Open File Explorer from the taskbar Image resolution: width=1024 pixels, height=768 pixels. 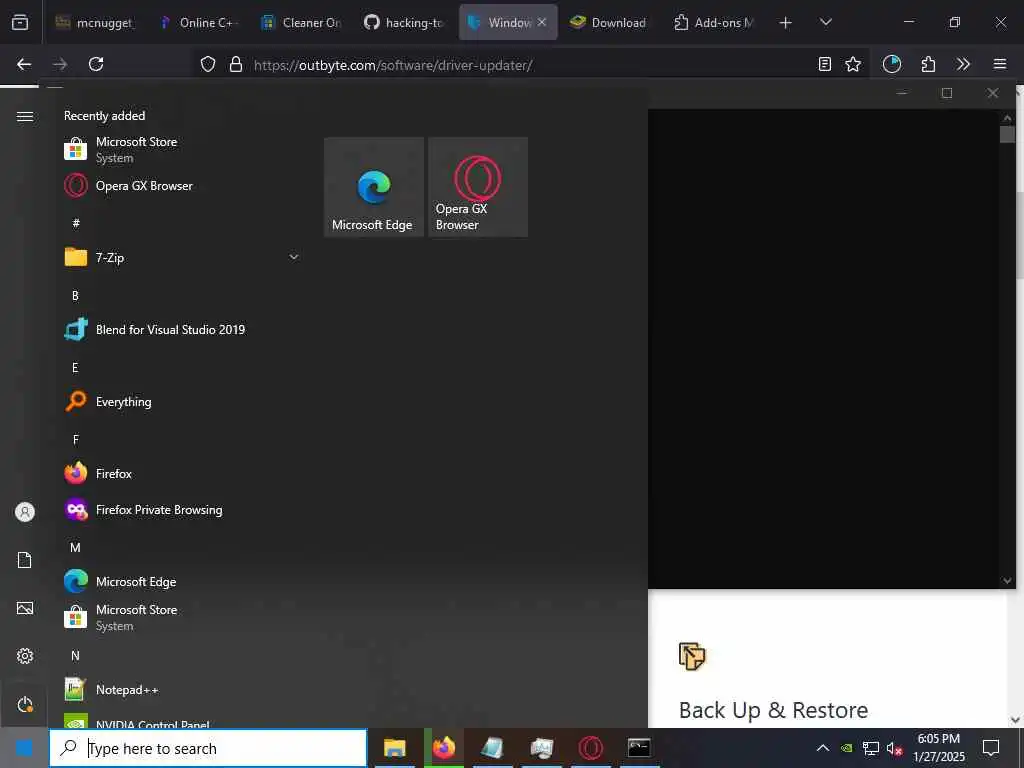click(x=394, y=748)
